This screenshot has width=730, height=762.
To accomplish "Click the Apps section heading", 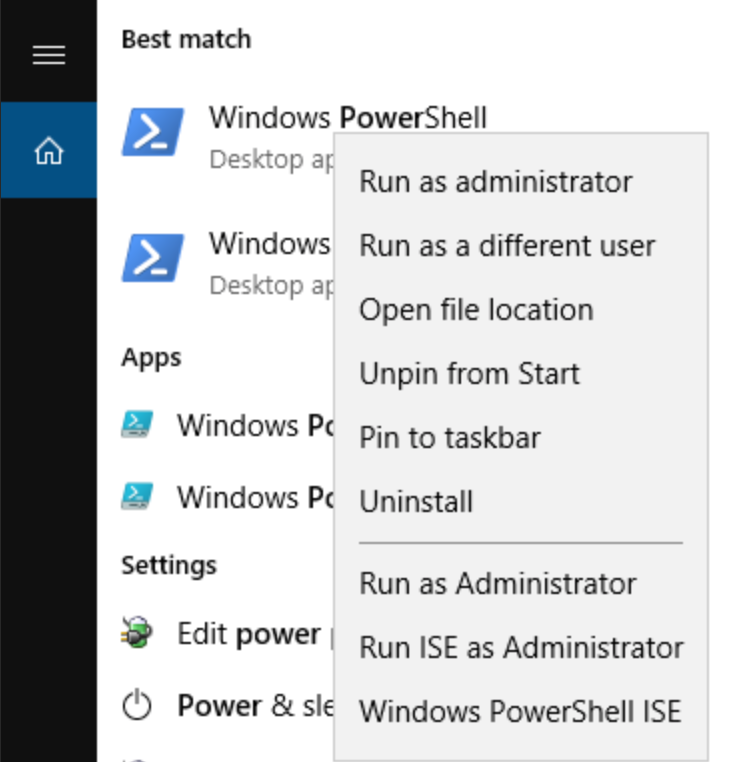I will pos(151,359).
